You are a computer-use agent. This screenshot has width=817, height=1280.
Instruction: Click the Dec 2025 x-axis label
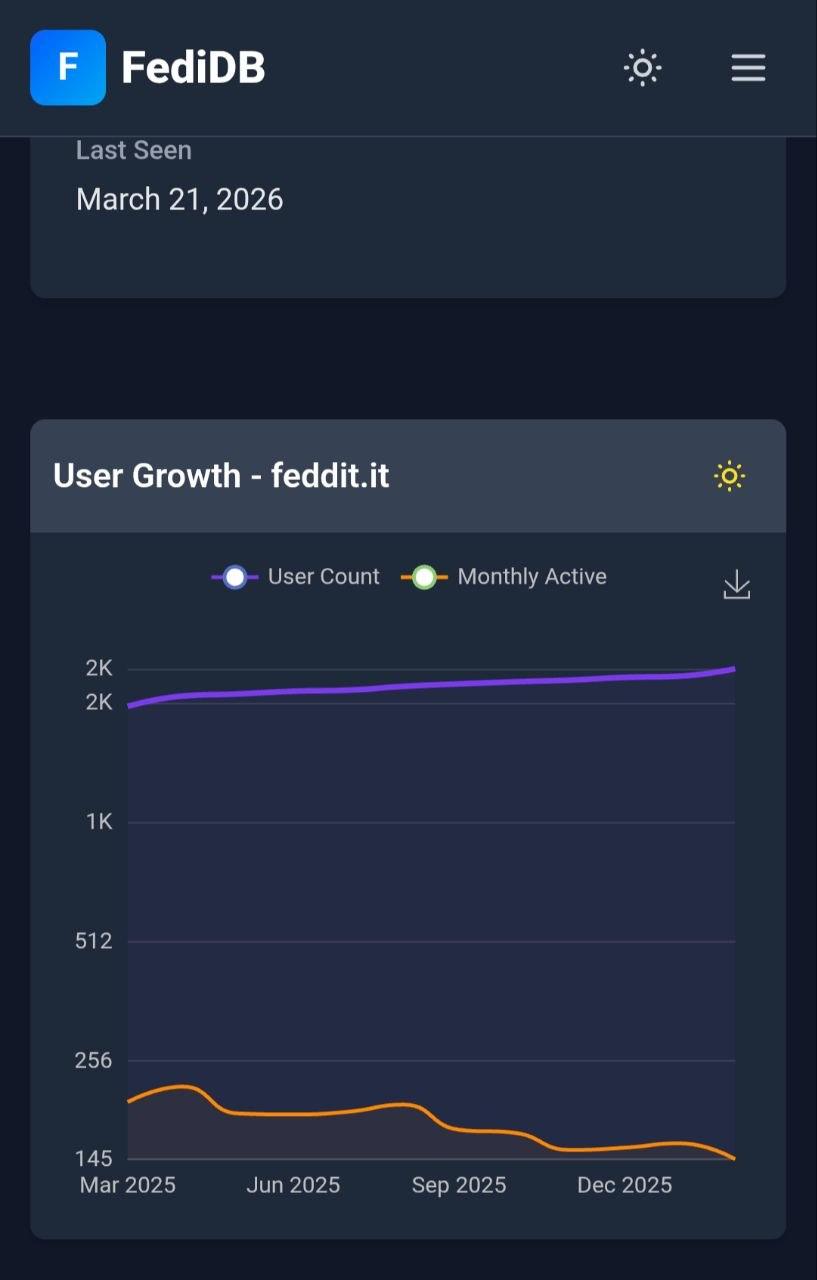(625, 1185)
